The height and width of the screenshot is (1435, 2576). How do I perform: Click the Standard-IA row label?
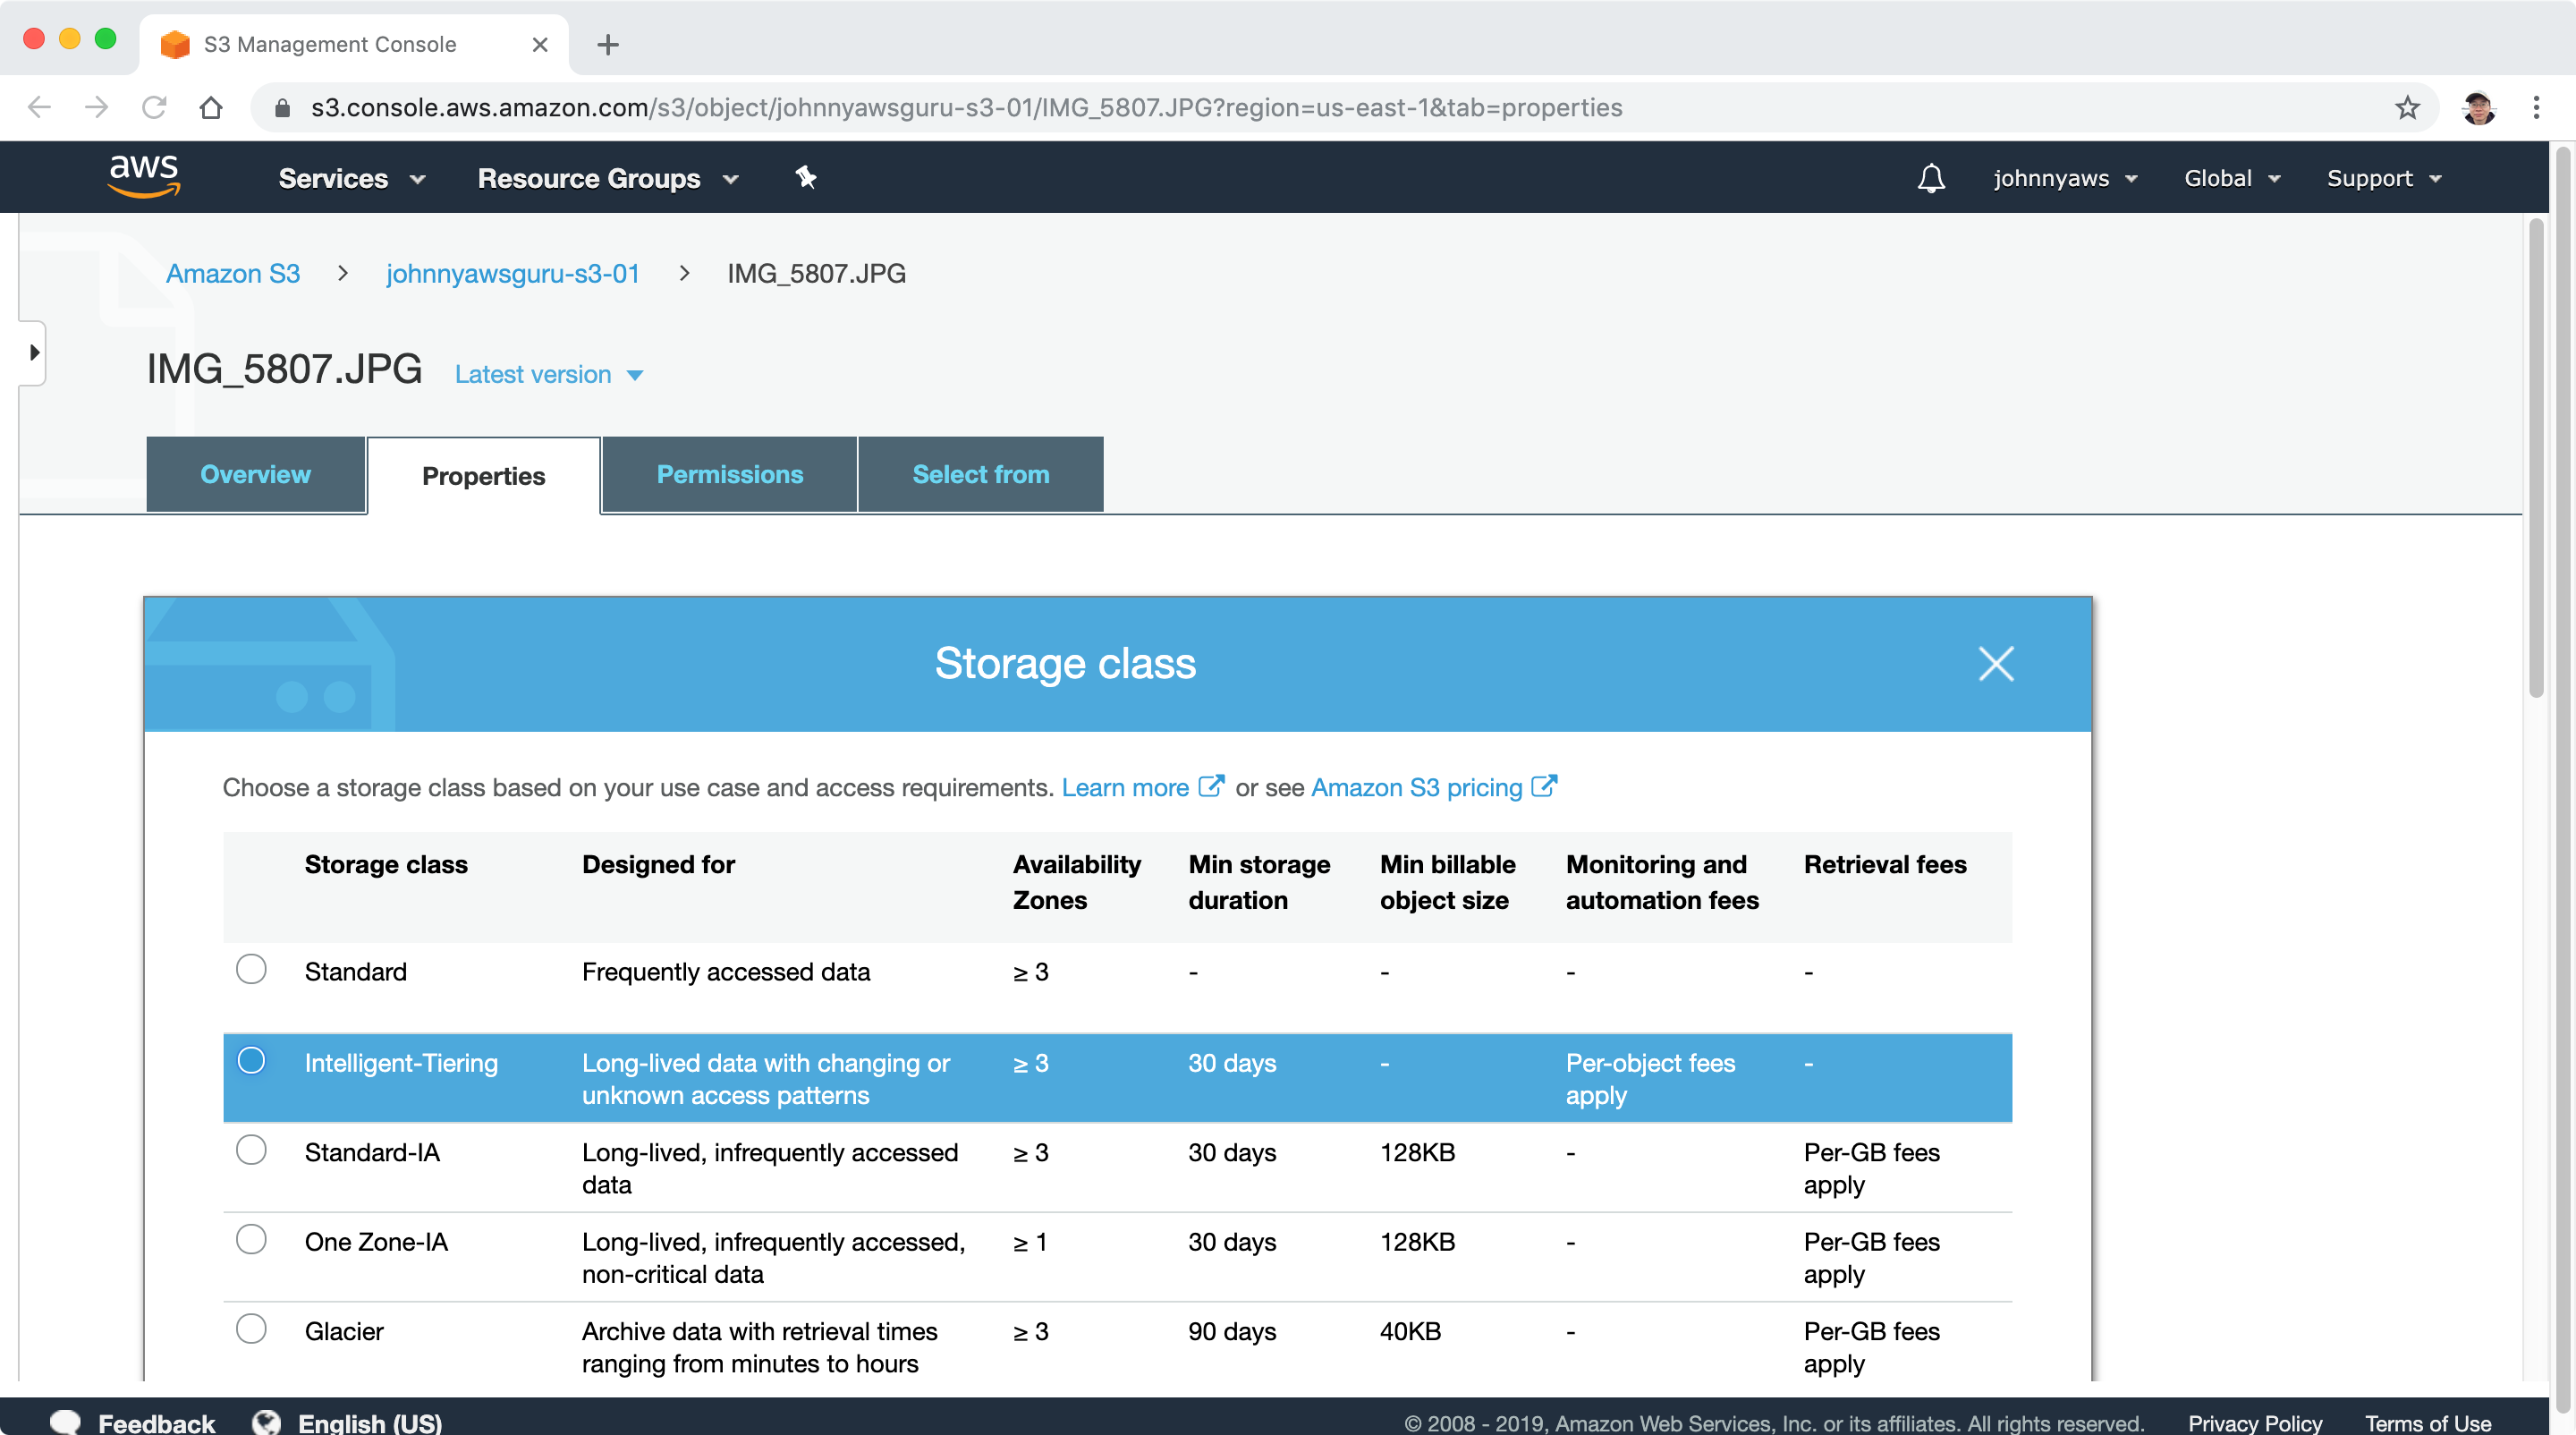click(372, 1152)
